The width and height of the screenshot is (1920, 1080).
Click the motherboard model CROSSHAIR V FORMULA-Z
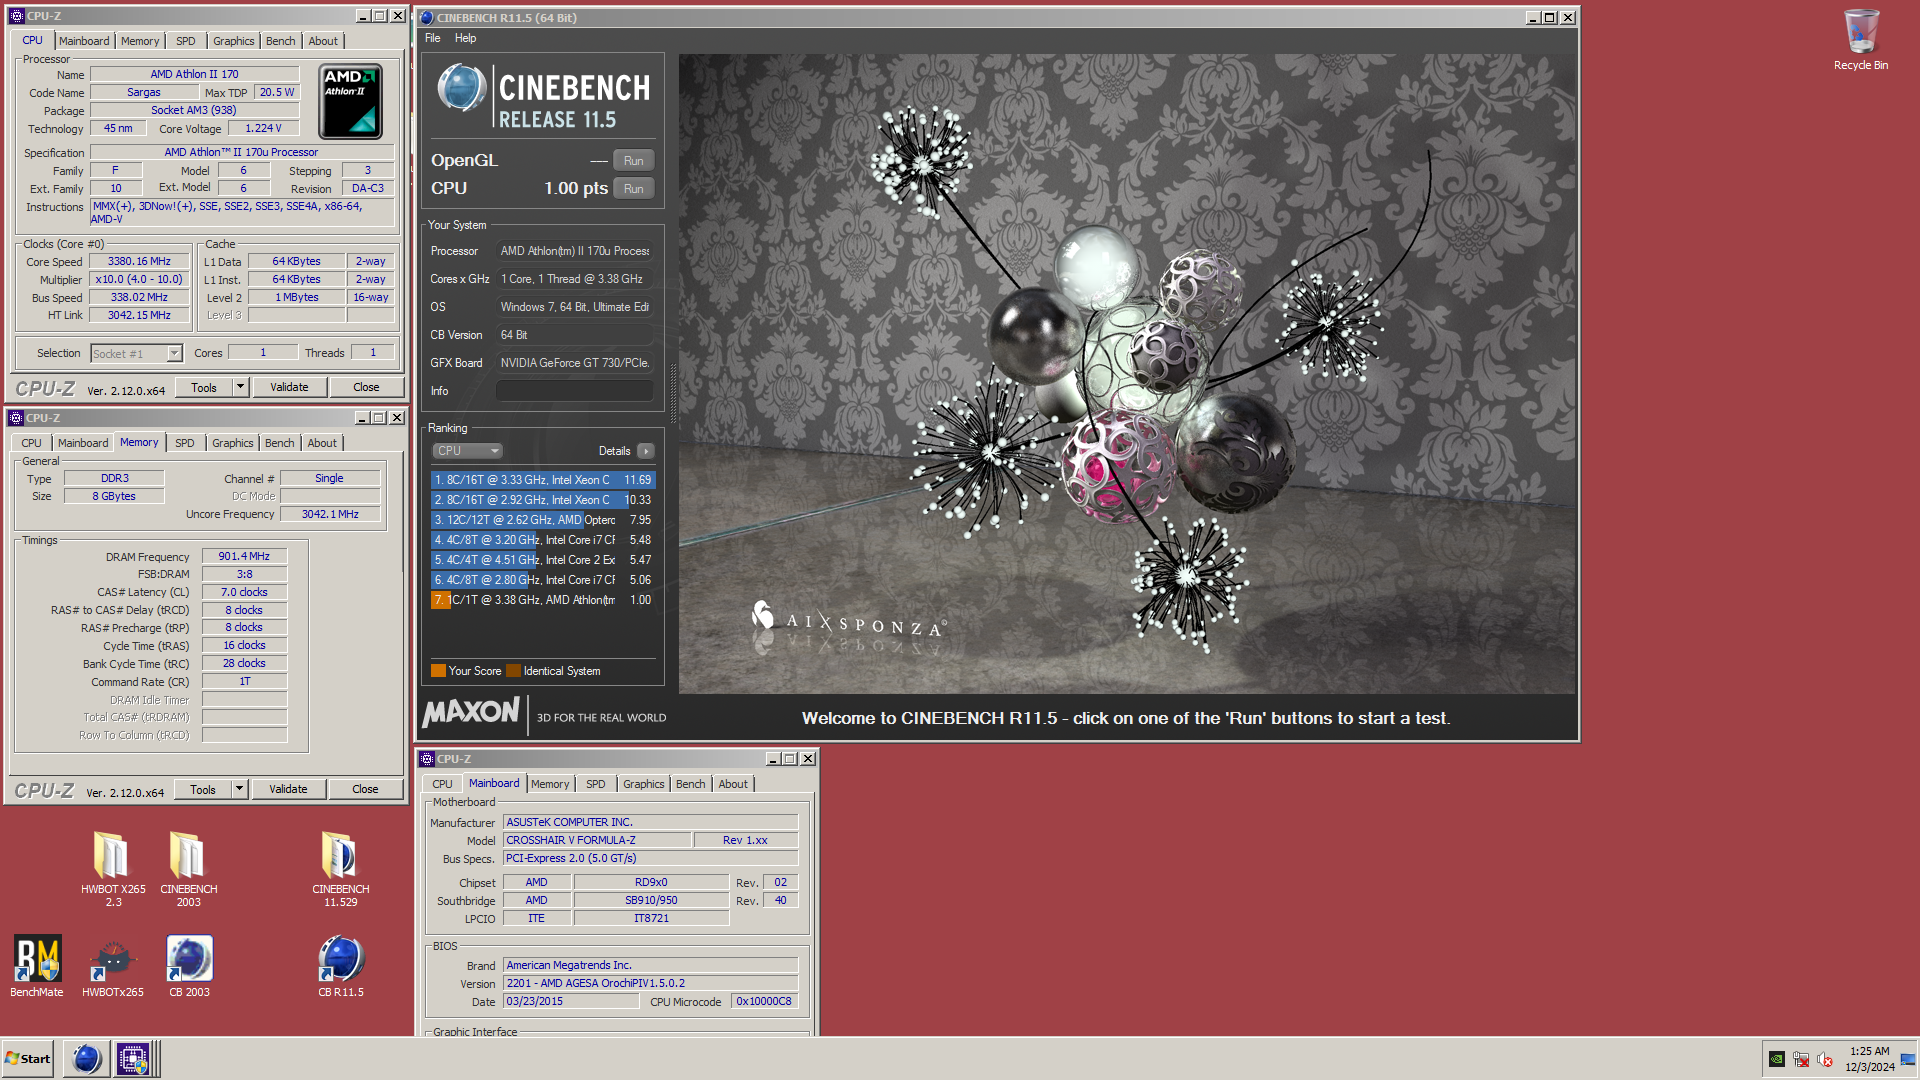(x=596, y=840)
